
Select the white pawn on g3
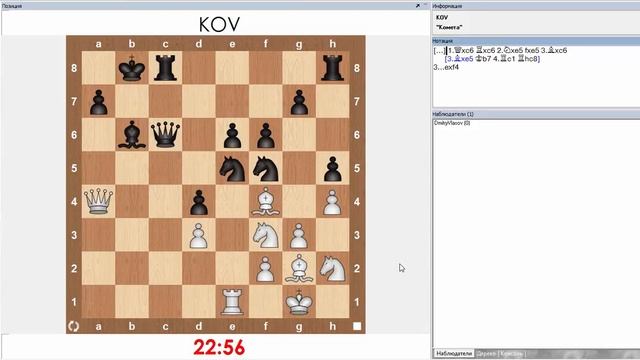pos(299,236)
